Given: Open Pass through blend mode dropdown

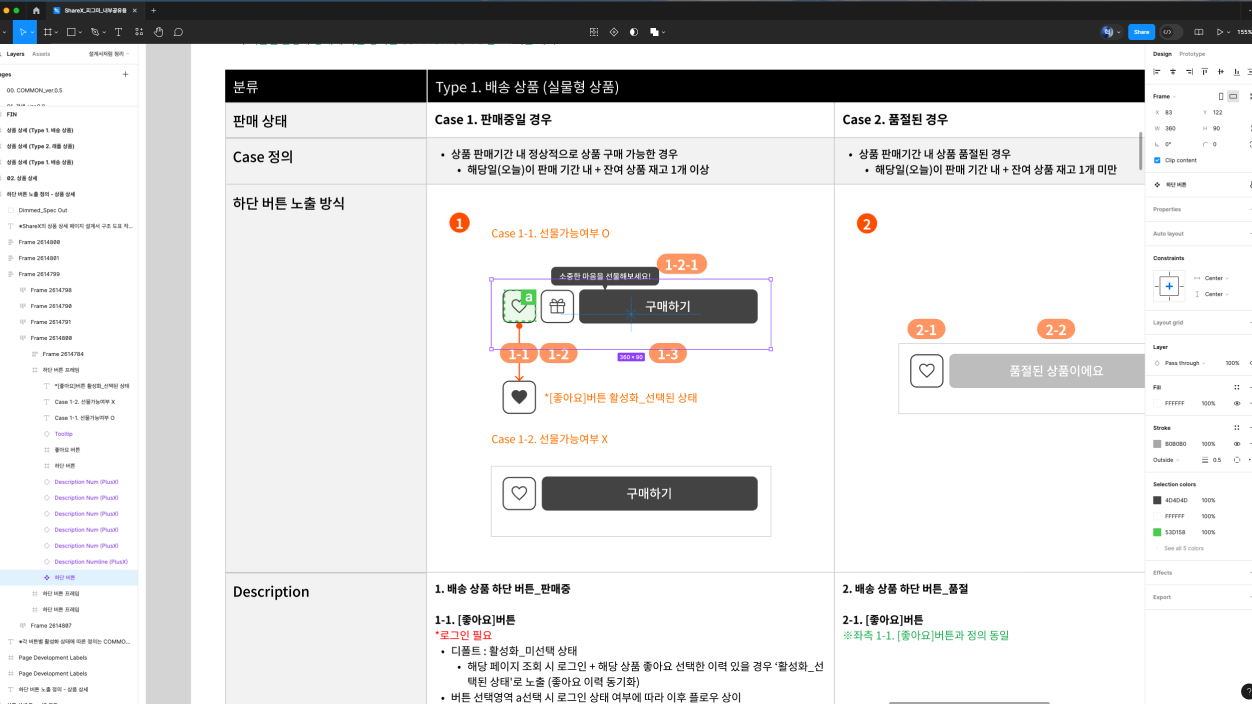Looking at the screenshot, I should click(1183, 363).
